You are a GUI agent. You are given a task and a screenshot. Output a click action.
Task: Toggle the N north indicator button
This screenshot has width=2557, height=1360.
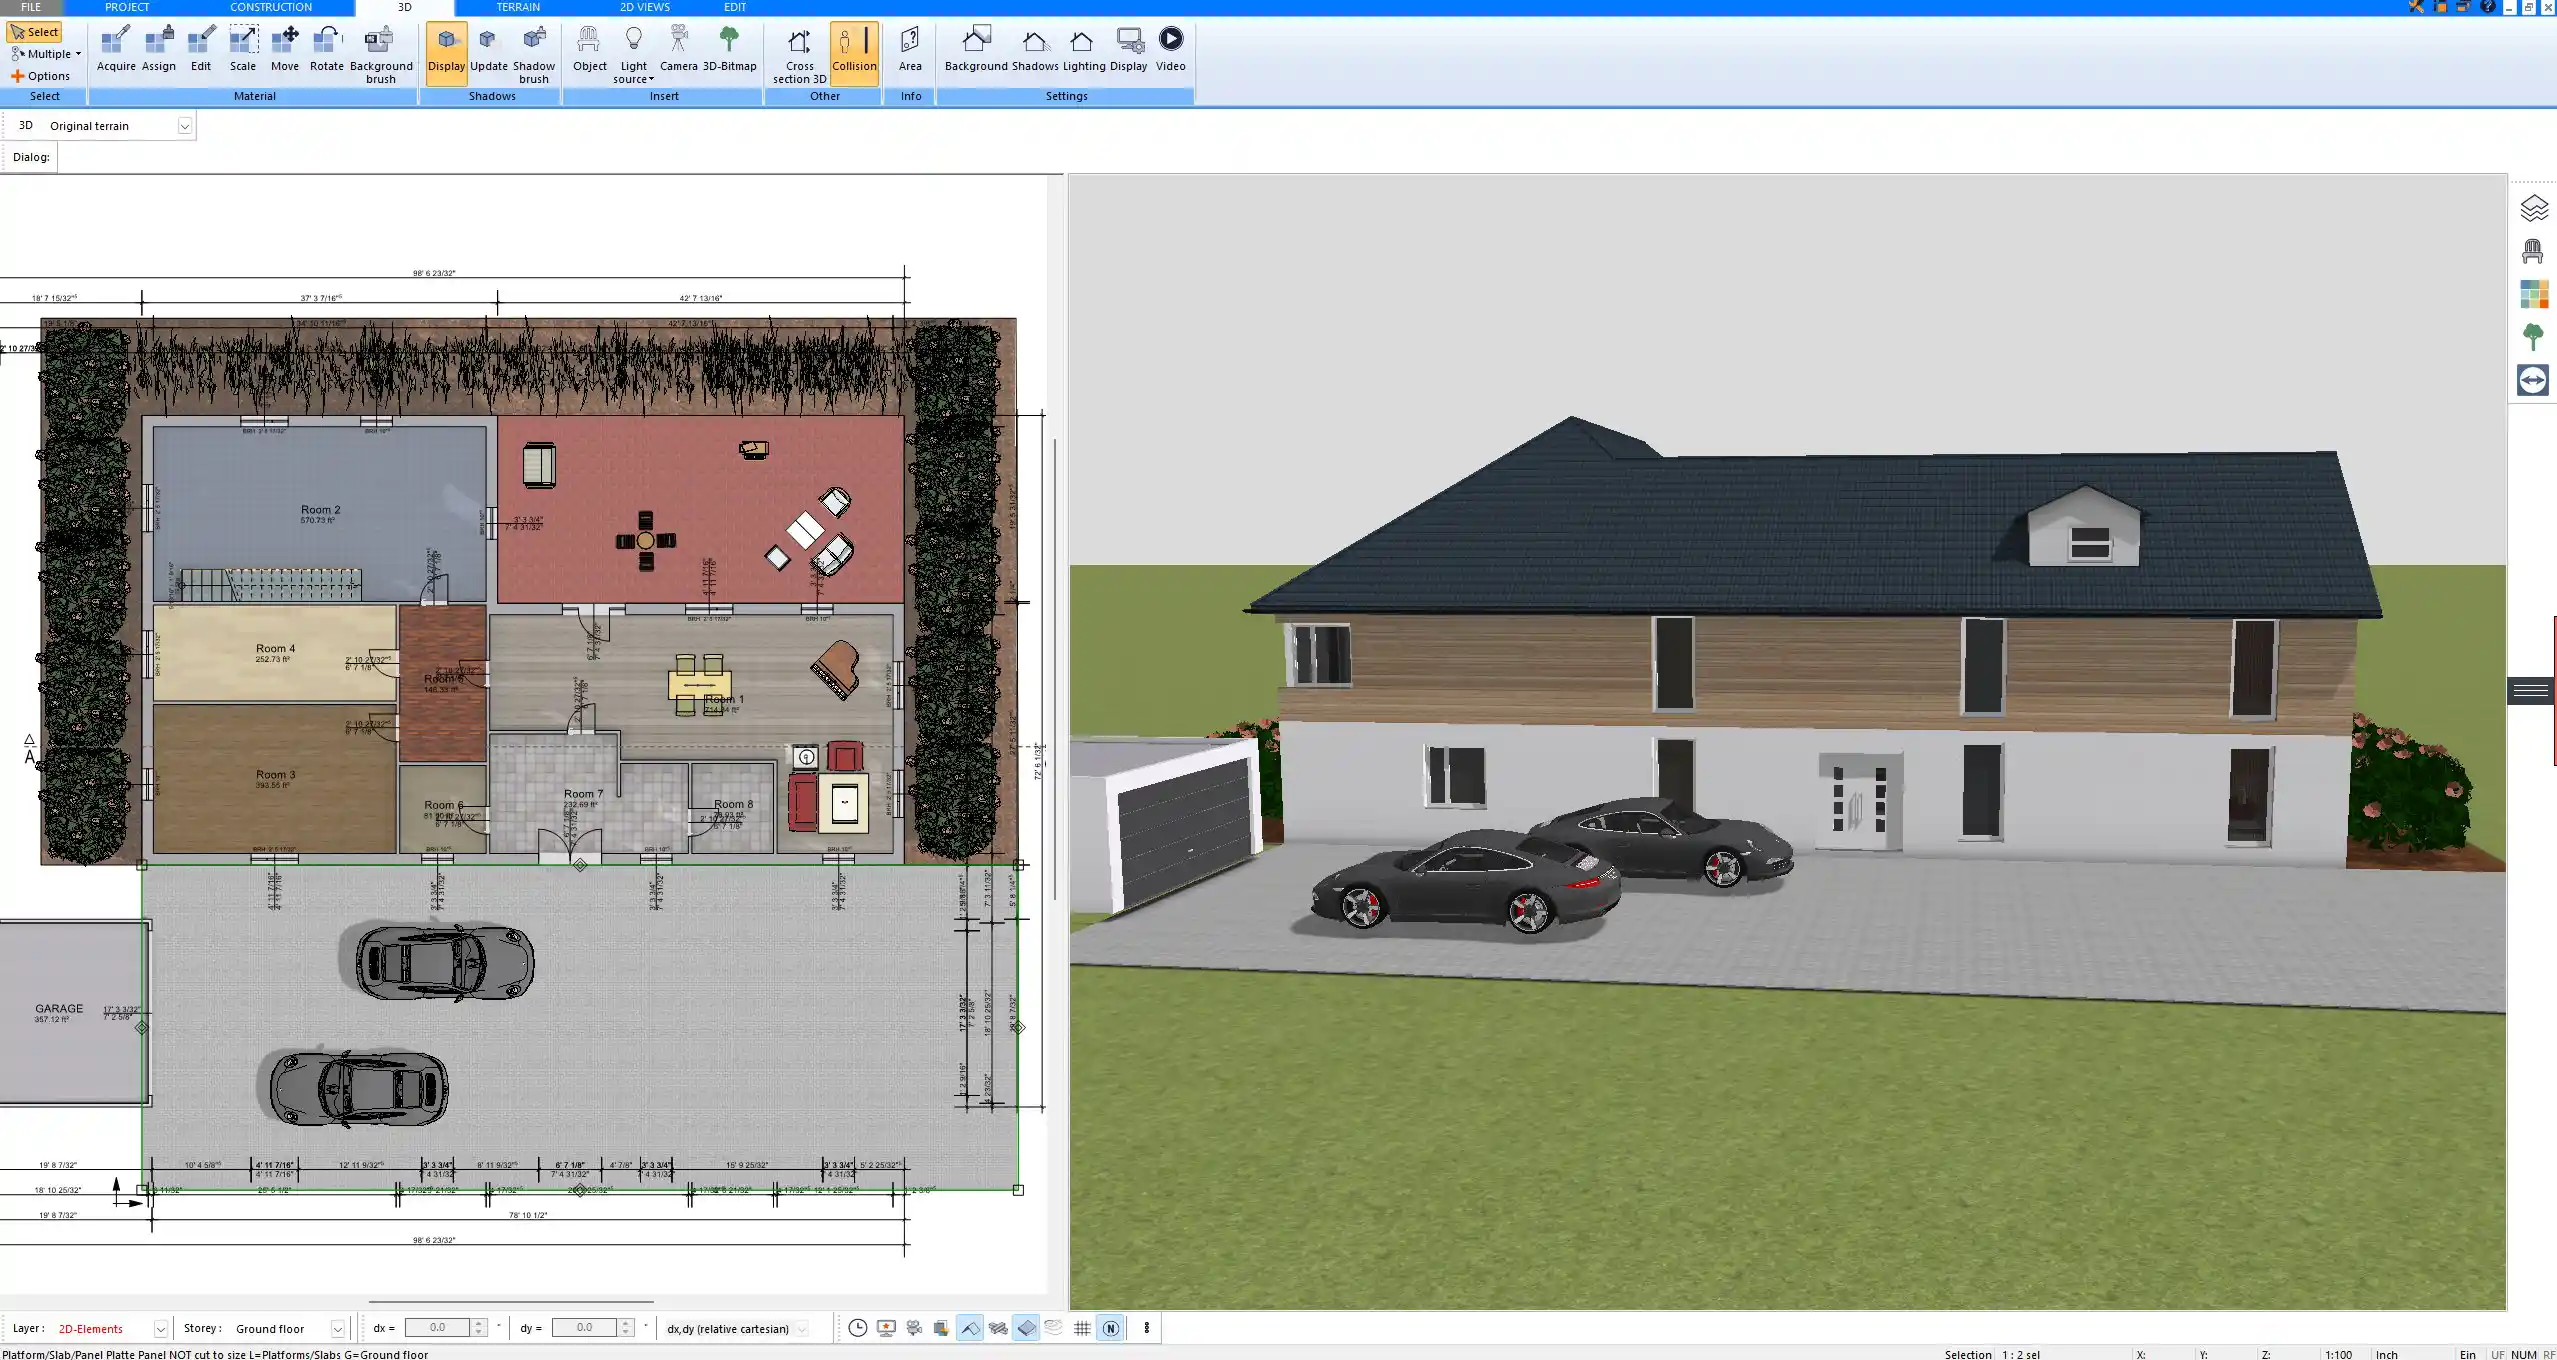1110,1328
